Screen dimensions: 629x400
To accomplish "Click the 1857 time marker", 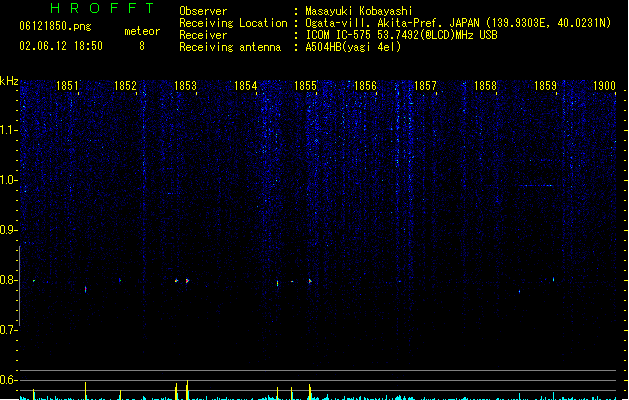I will (425, 86).
